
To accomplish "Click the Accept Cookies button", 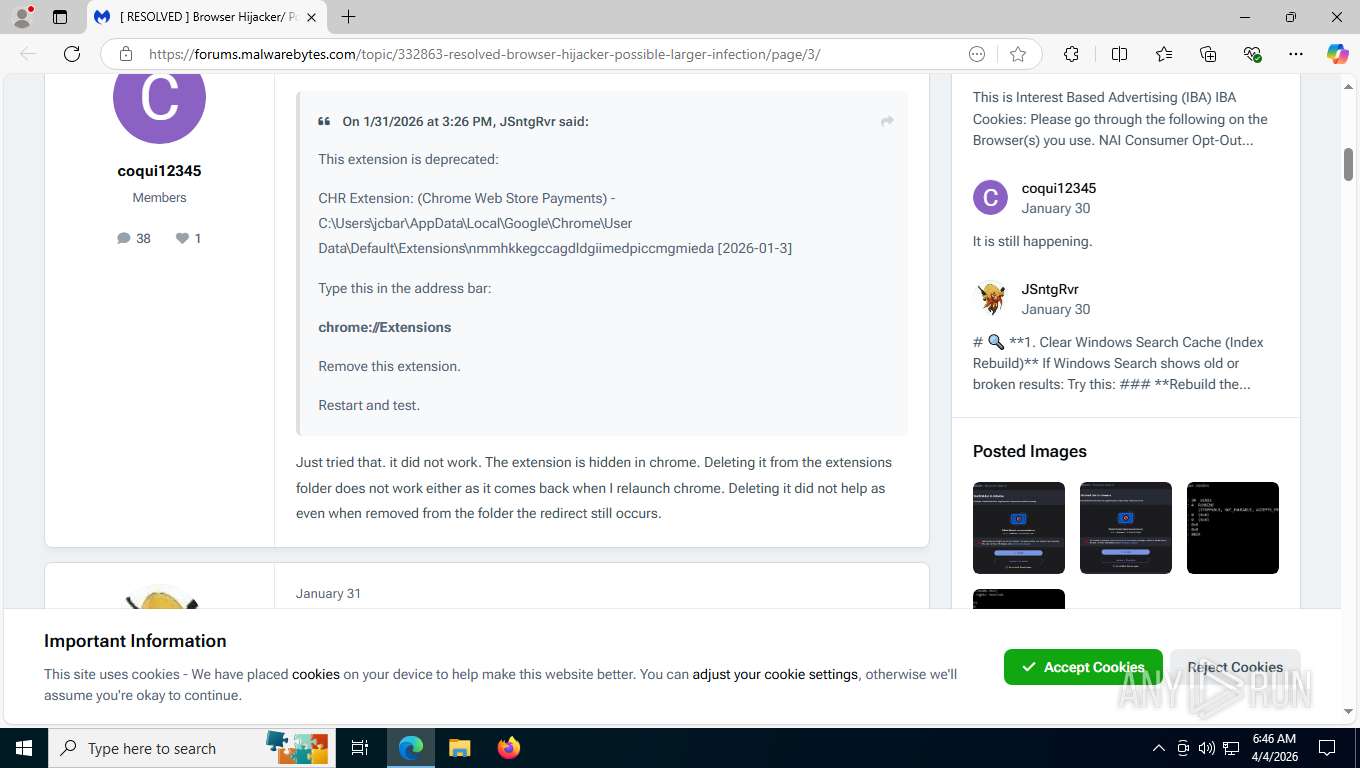I will pyautogui.click(x=1083, y=667).
